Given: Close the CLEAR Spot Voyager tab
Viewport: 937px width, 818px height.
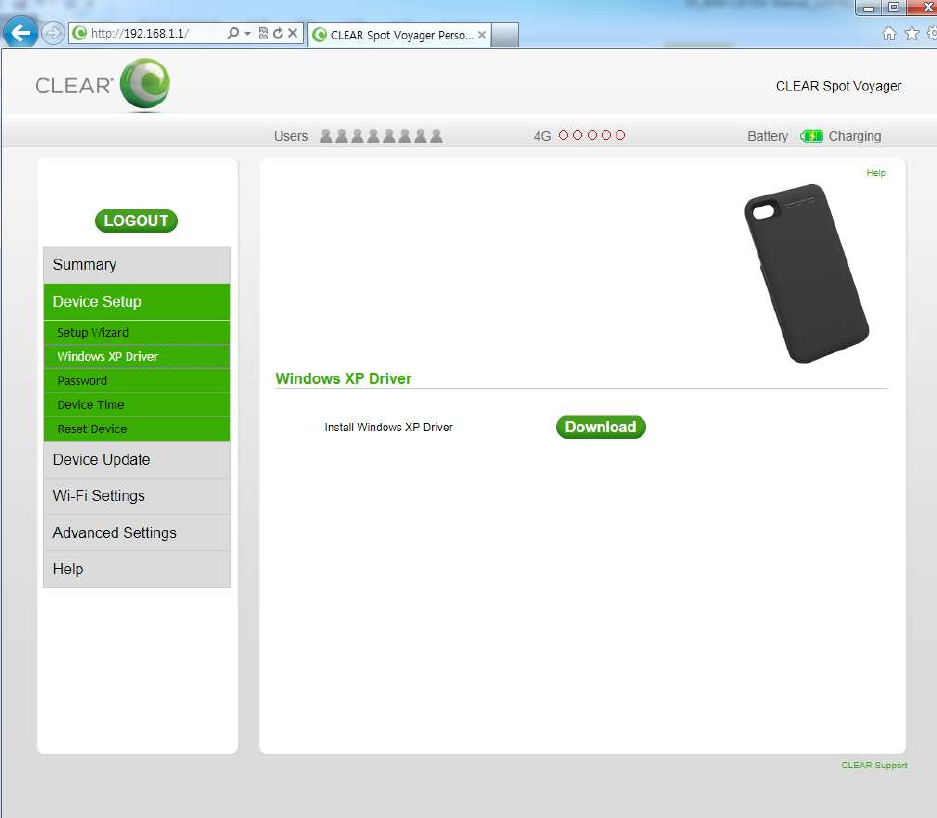Looking at the screenshot, I should point(482,35).
